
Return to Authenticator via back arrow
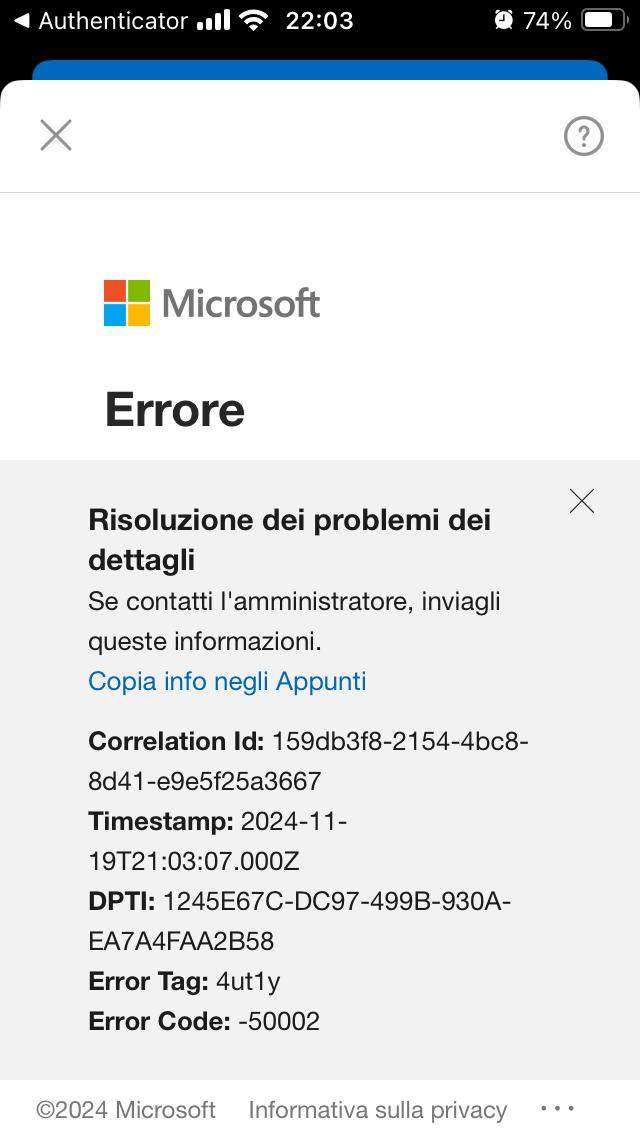coord(22,21)
